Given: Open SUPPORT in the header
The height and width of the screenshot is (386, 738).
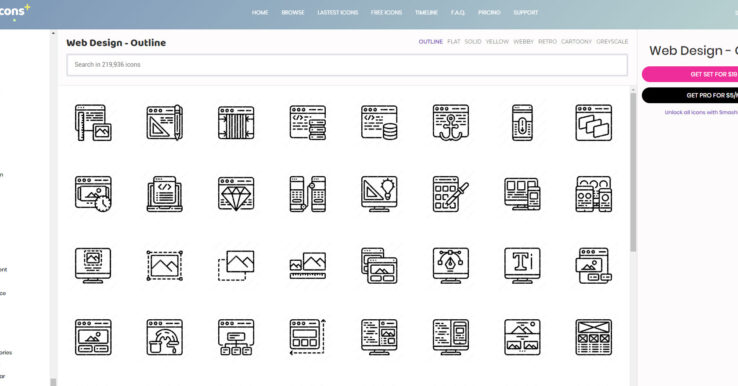Looking at the screenshot, I should (x=525, y=13).
